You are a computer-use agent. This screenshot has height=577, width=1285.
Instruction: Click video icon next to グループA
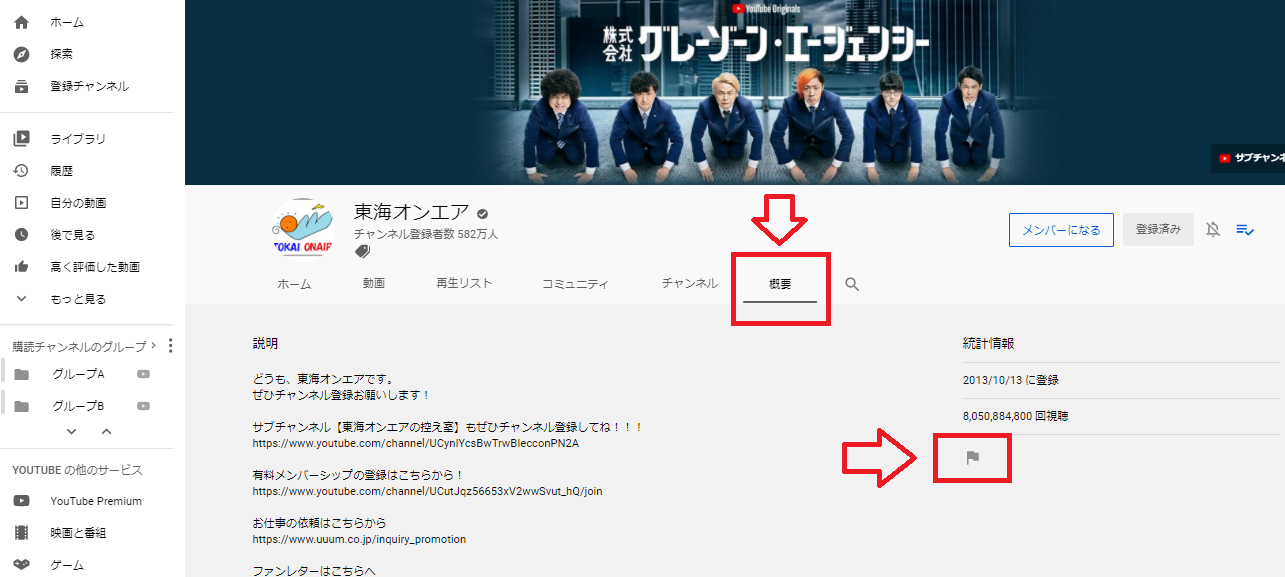coord(144,374)
